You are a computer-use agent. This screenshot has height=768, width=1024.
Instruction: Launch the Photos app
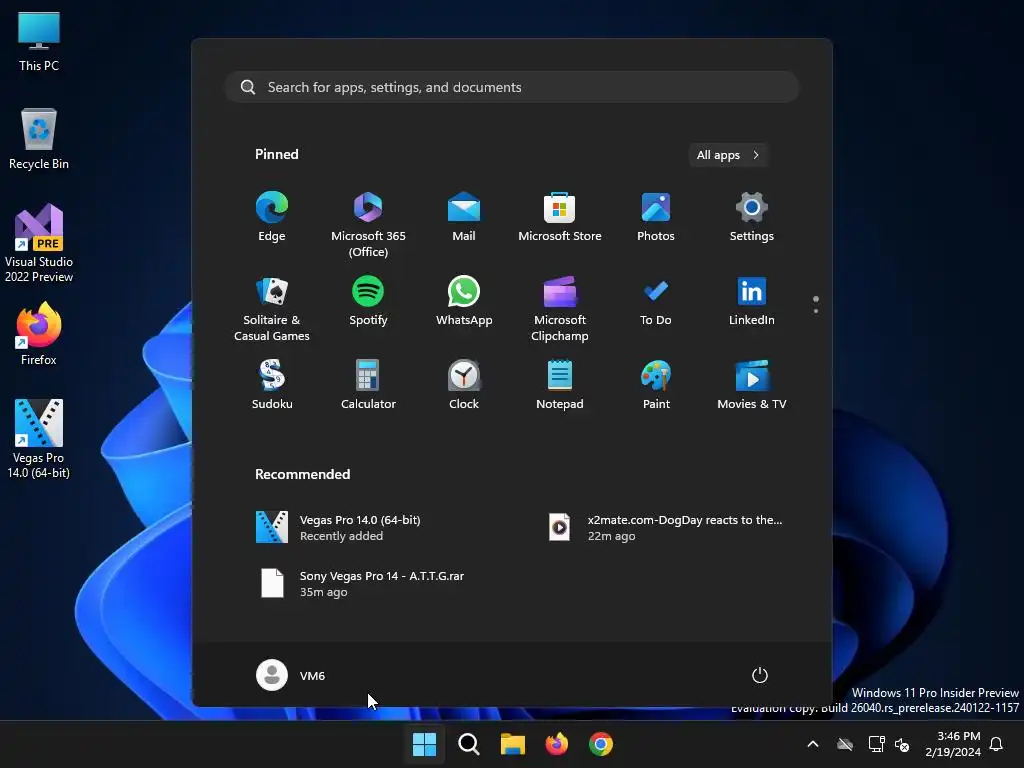pos(656,217)
